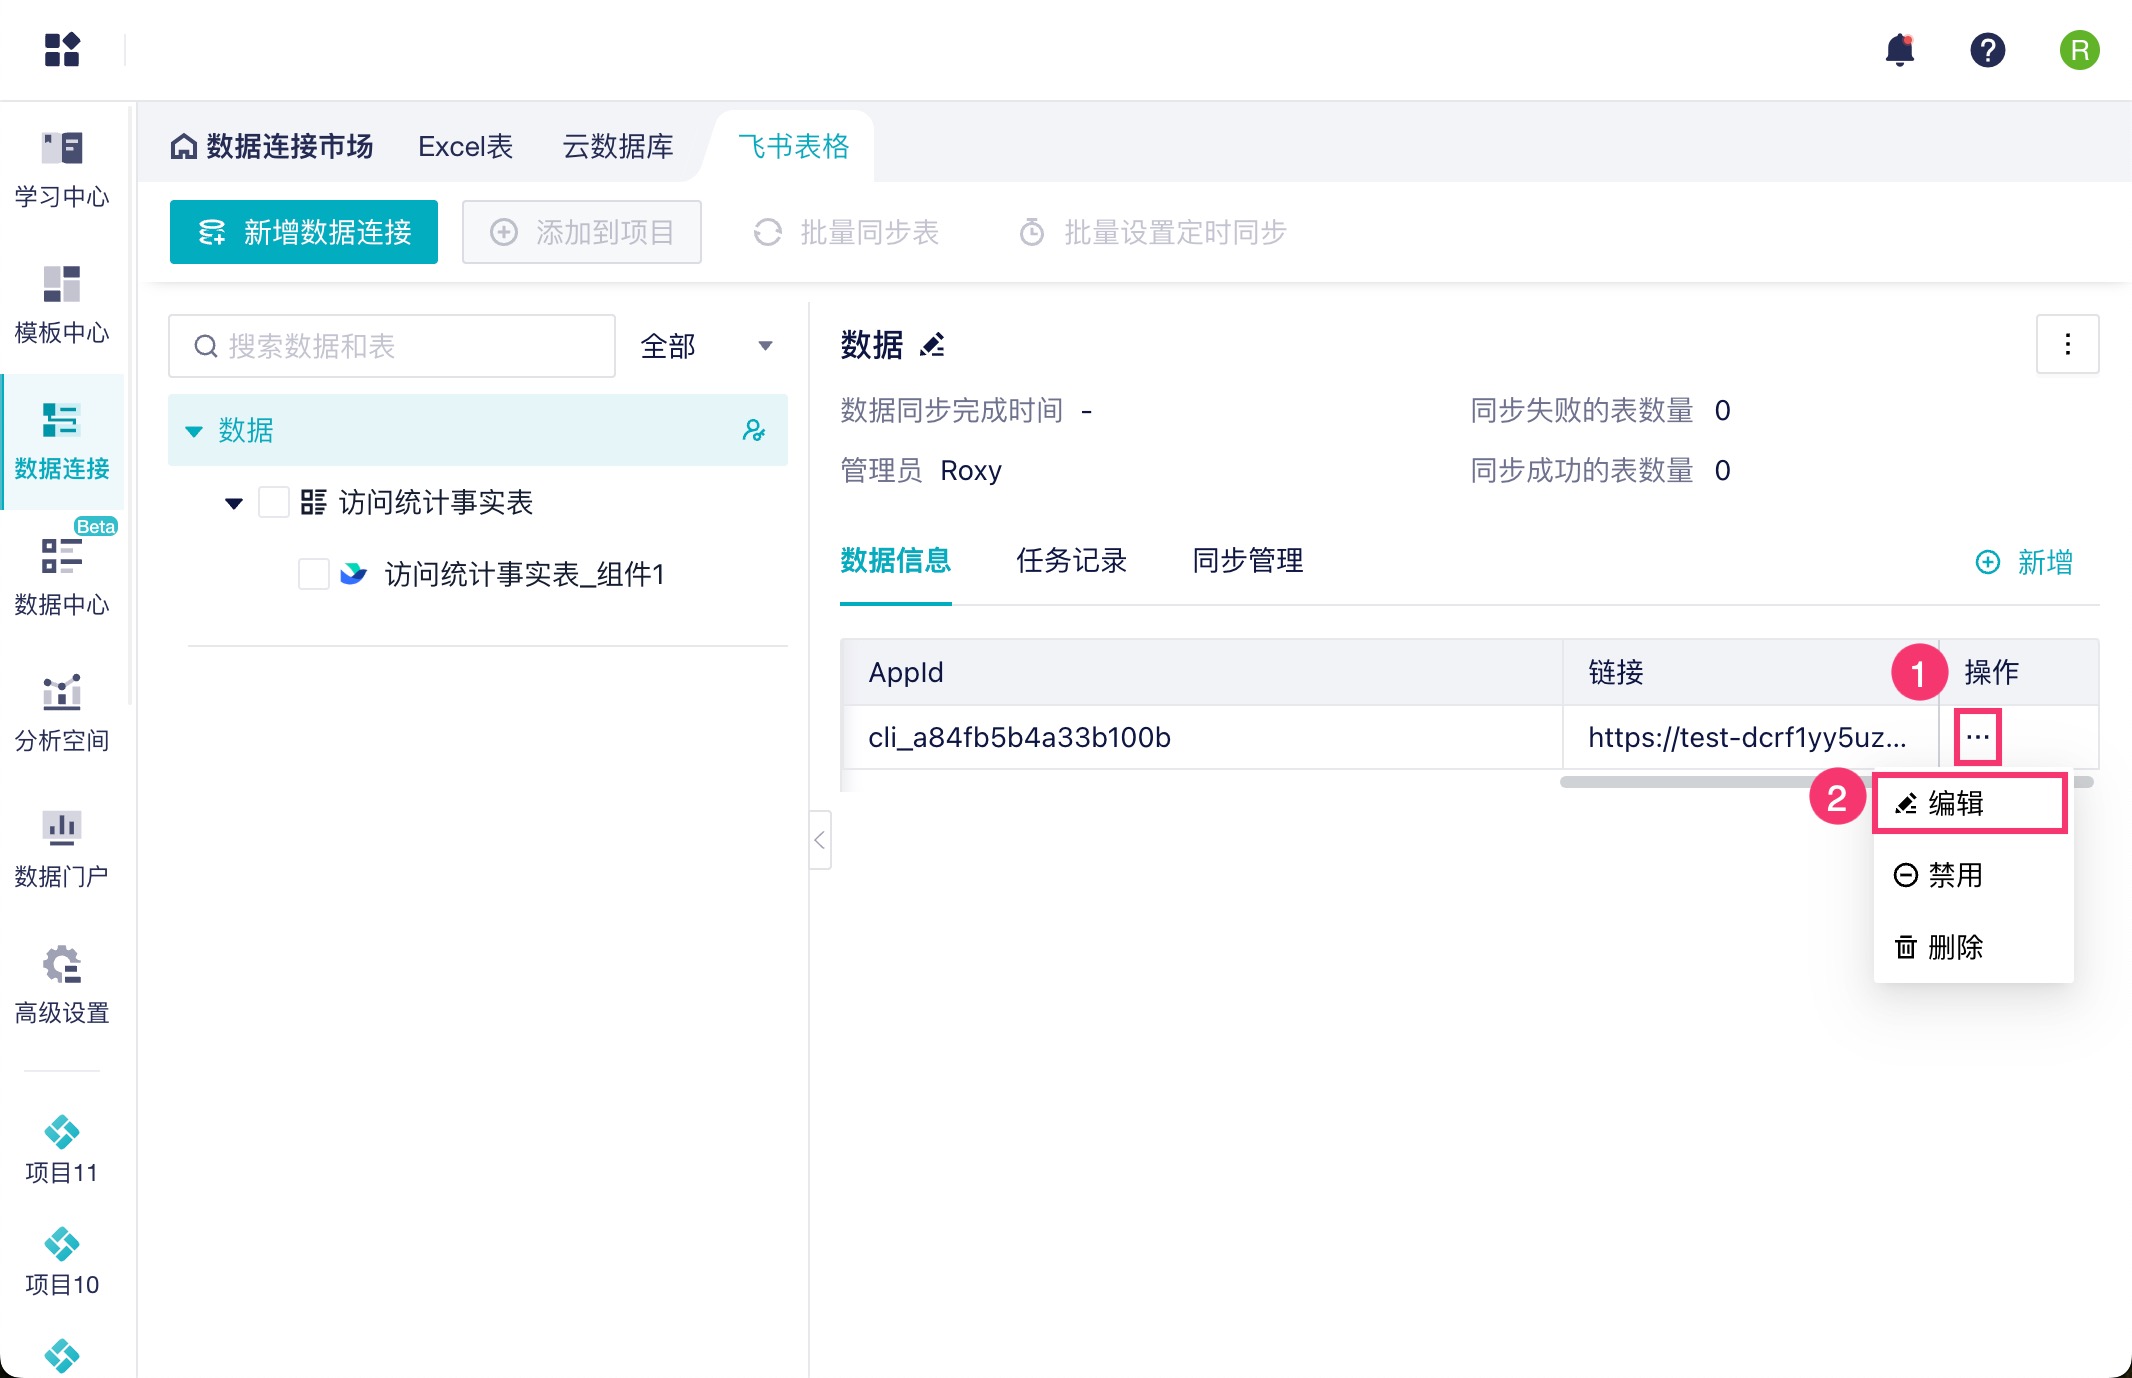The width and height of the screenshot is (2132, 1378).
Task: Open the vertical three-dot more menu
Action: [2067, 345]
